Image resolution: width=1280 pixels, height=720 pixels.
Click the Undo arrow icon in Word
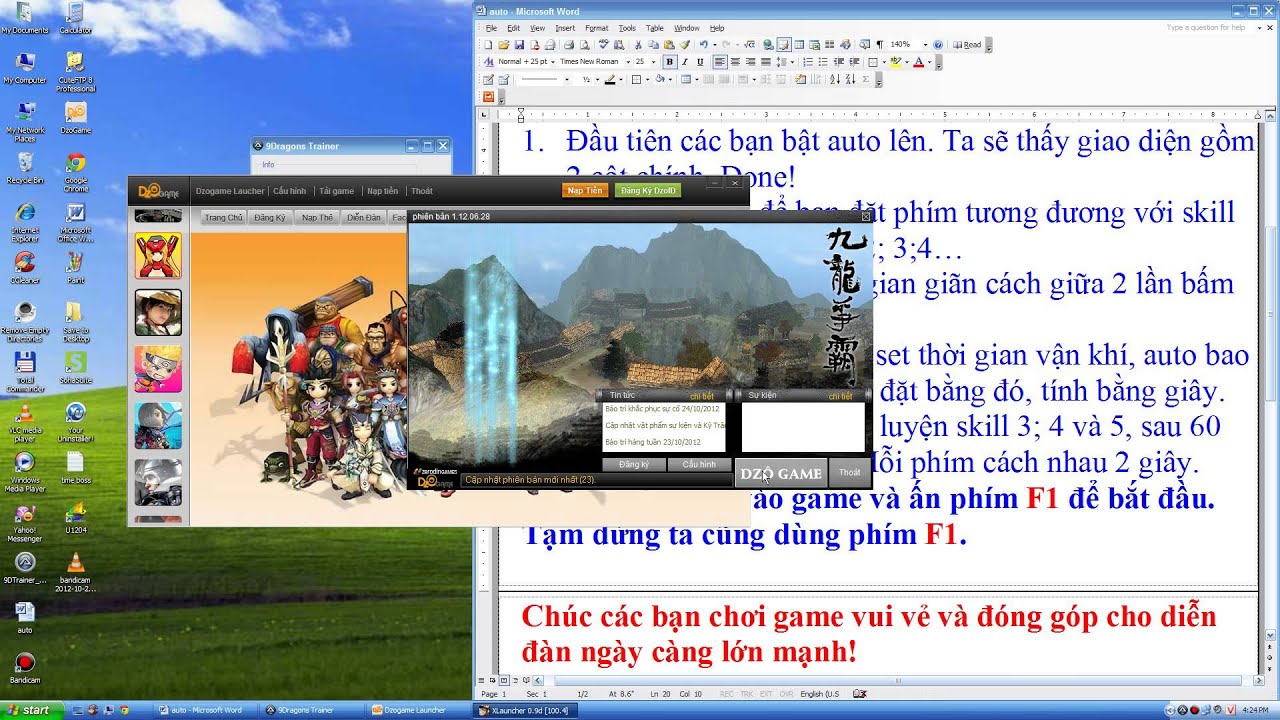tap(703, 45)
